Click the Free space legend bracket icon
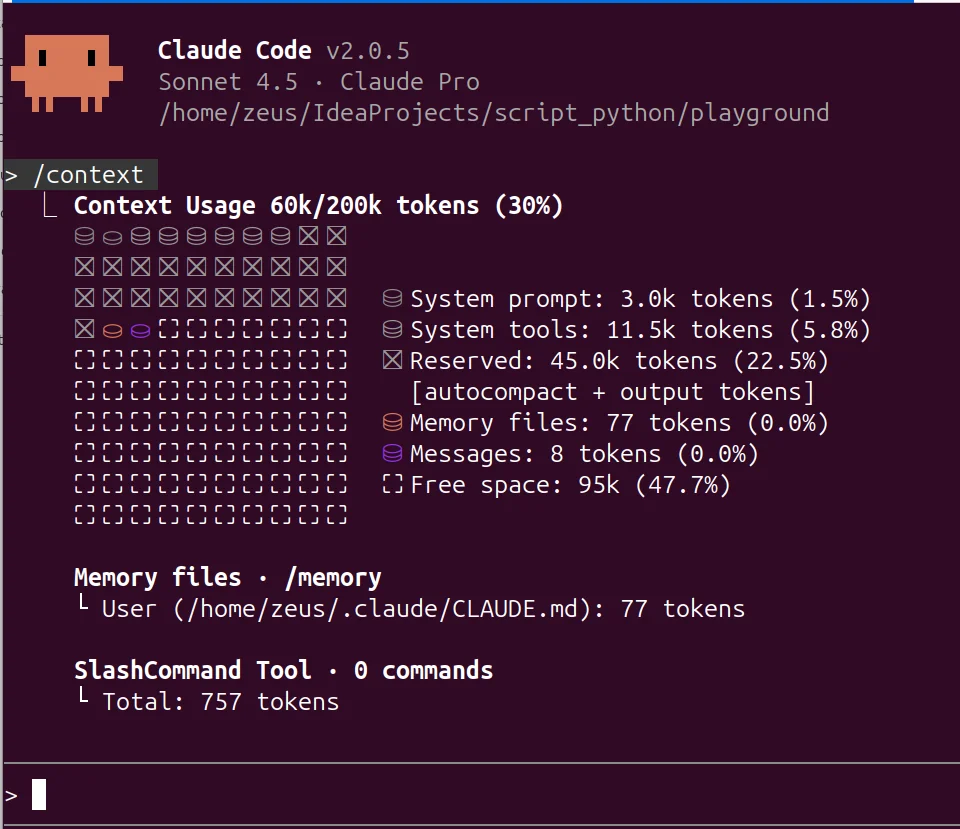 point(392,484)
